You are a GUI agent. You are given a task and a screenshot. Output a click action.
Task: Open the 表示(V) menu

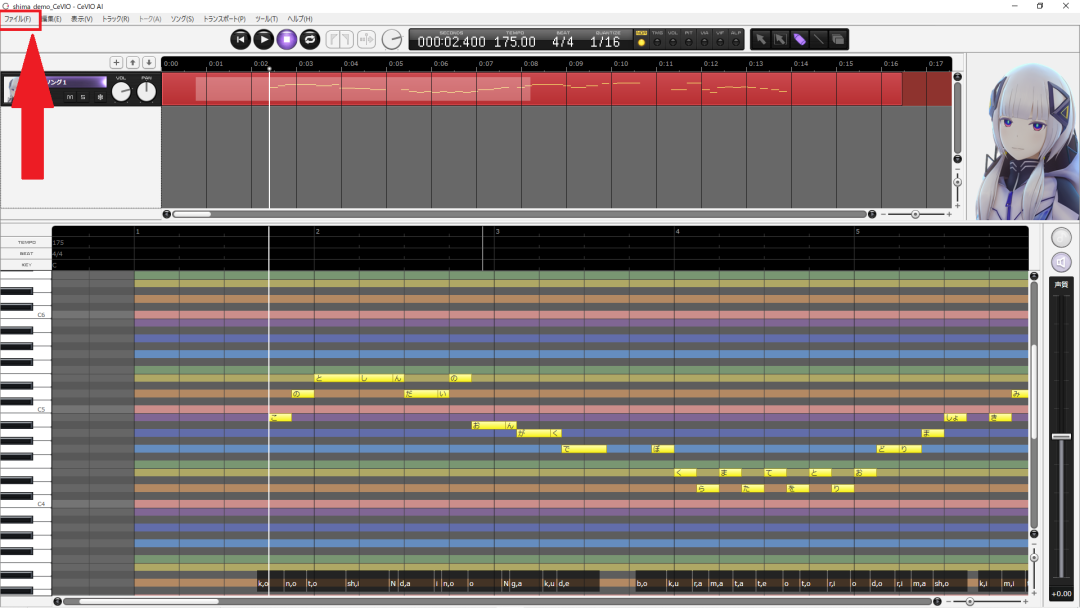[82, 19]
